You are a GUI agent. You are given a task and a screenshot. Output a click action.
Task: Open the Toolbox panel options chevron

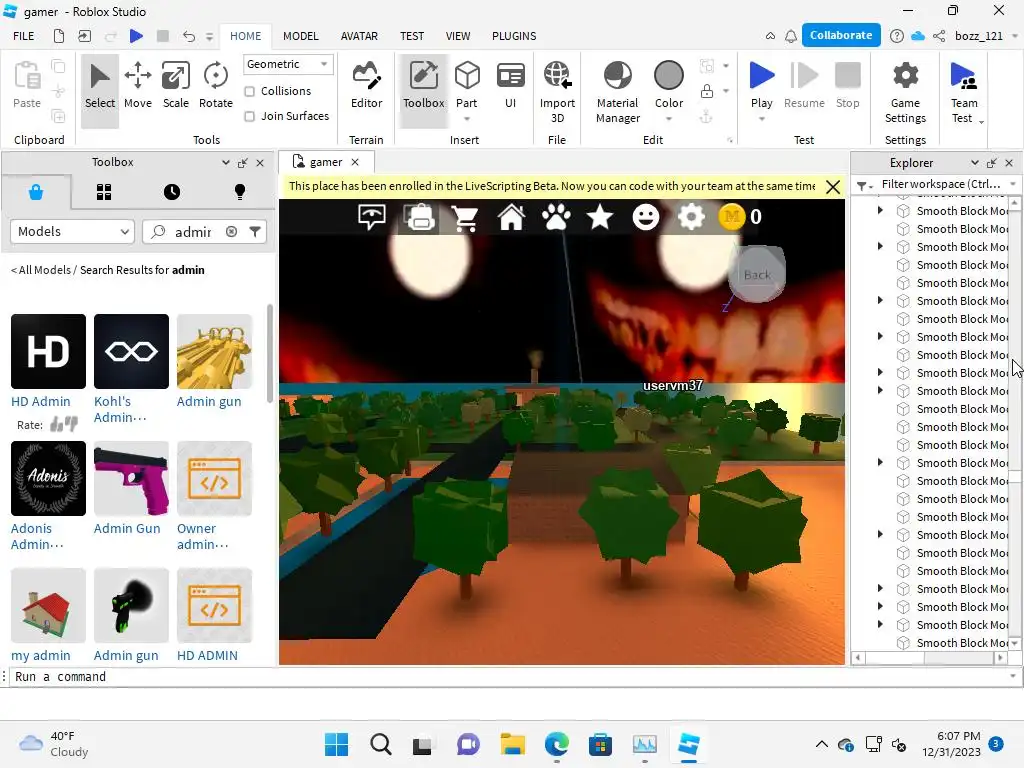pos(226,163)
